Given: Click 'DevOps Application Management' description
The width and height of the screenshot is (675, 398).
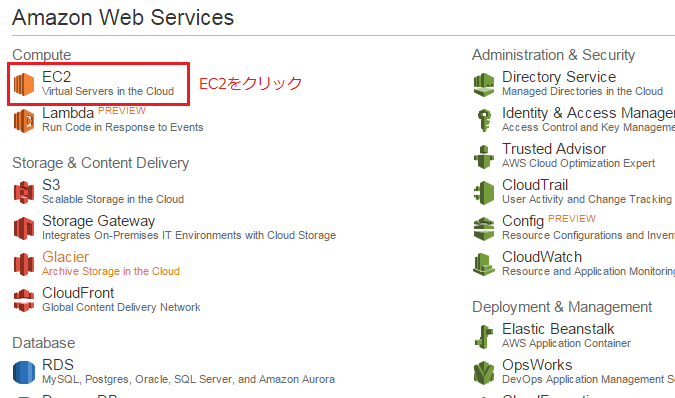Looking at the screenshot, I should click(588, 379).
